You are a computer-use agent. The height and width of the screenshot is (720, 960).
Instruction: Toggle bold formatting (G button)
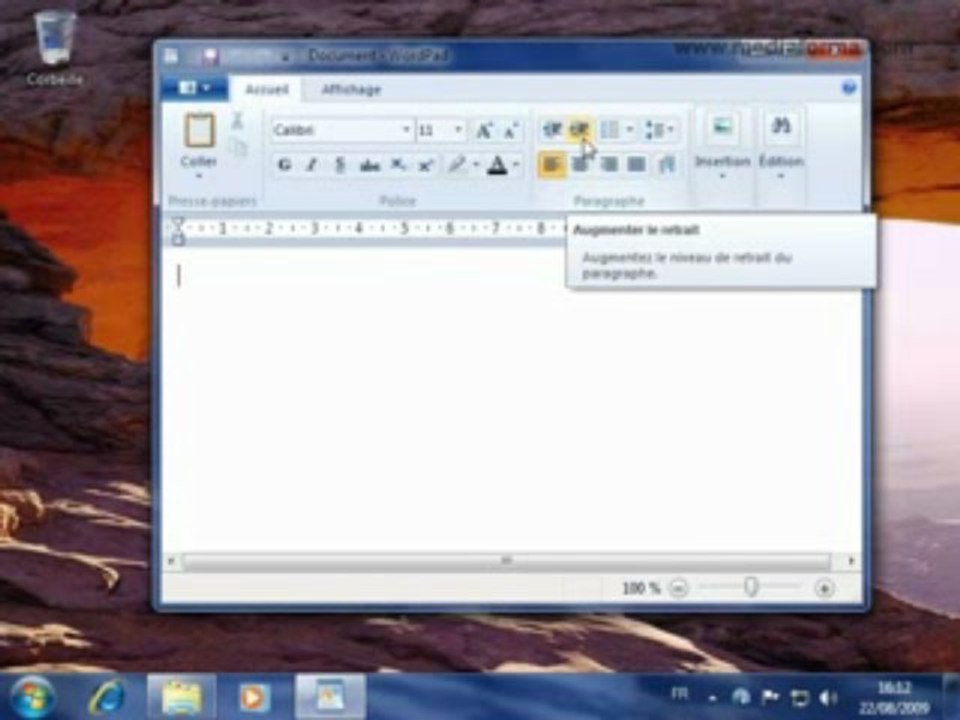tap(284, 165)
